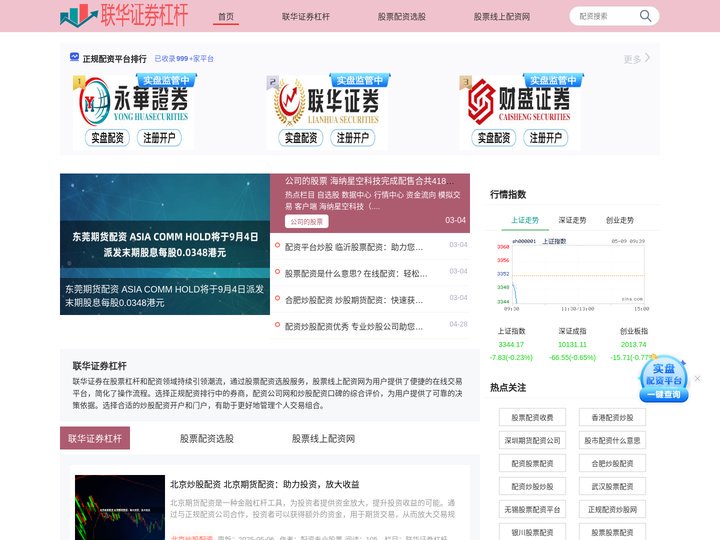Expand the 更多 chevron link
The width and height of the screenshot is (720, 540).
[x=637, y=58]
